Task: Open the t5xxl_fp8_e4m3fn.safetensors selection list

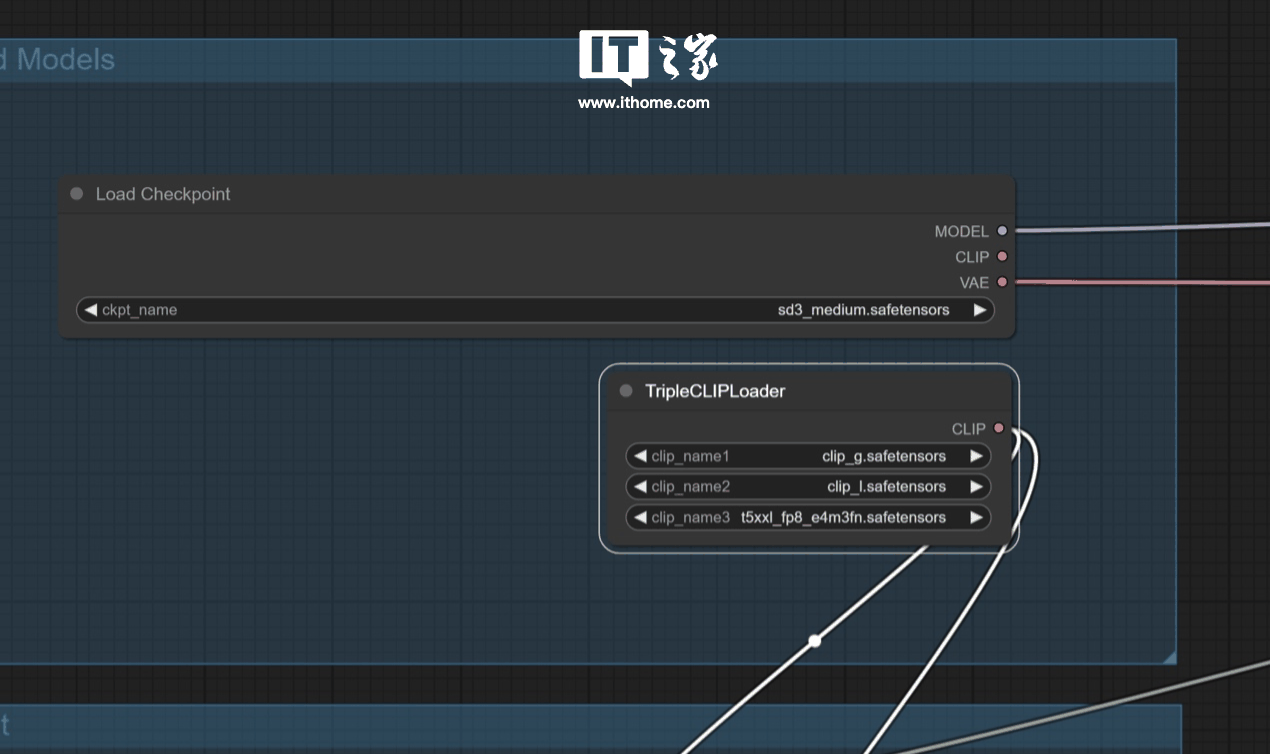Action: pyautogui.click(x=842, y=518)
